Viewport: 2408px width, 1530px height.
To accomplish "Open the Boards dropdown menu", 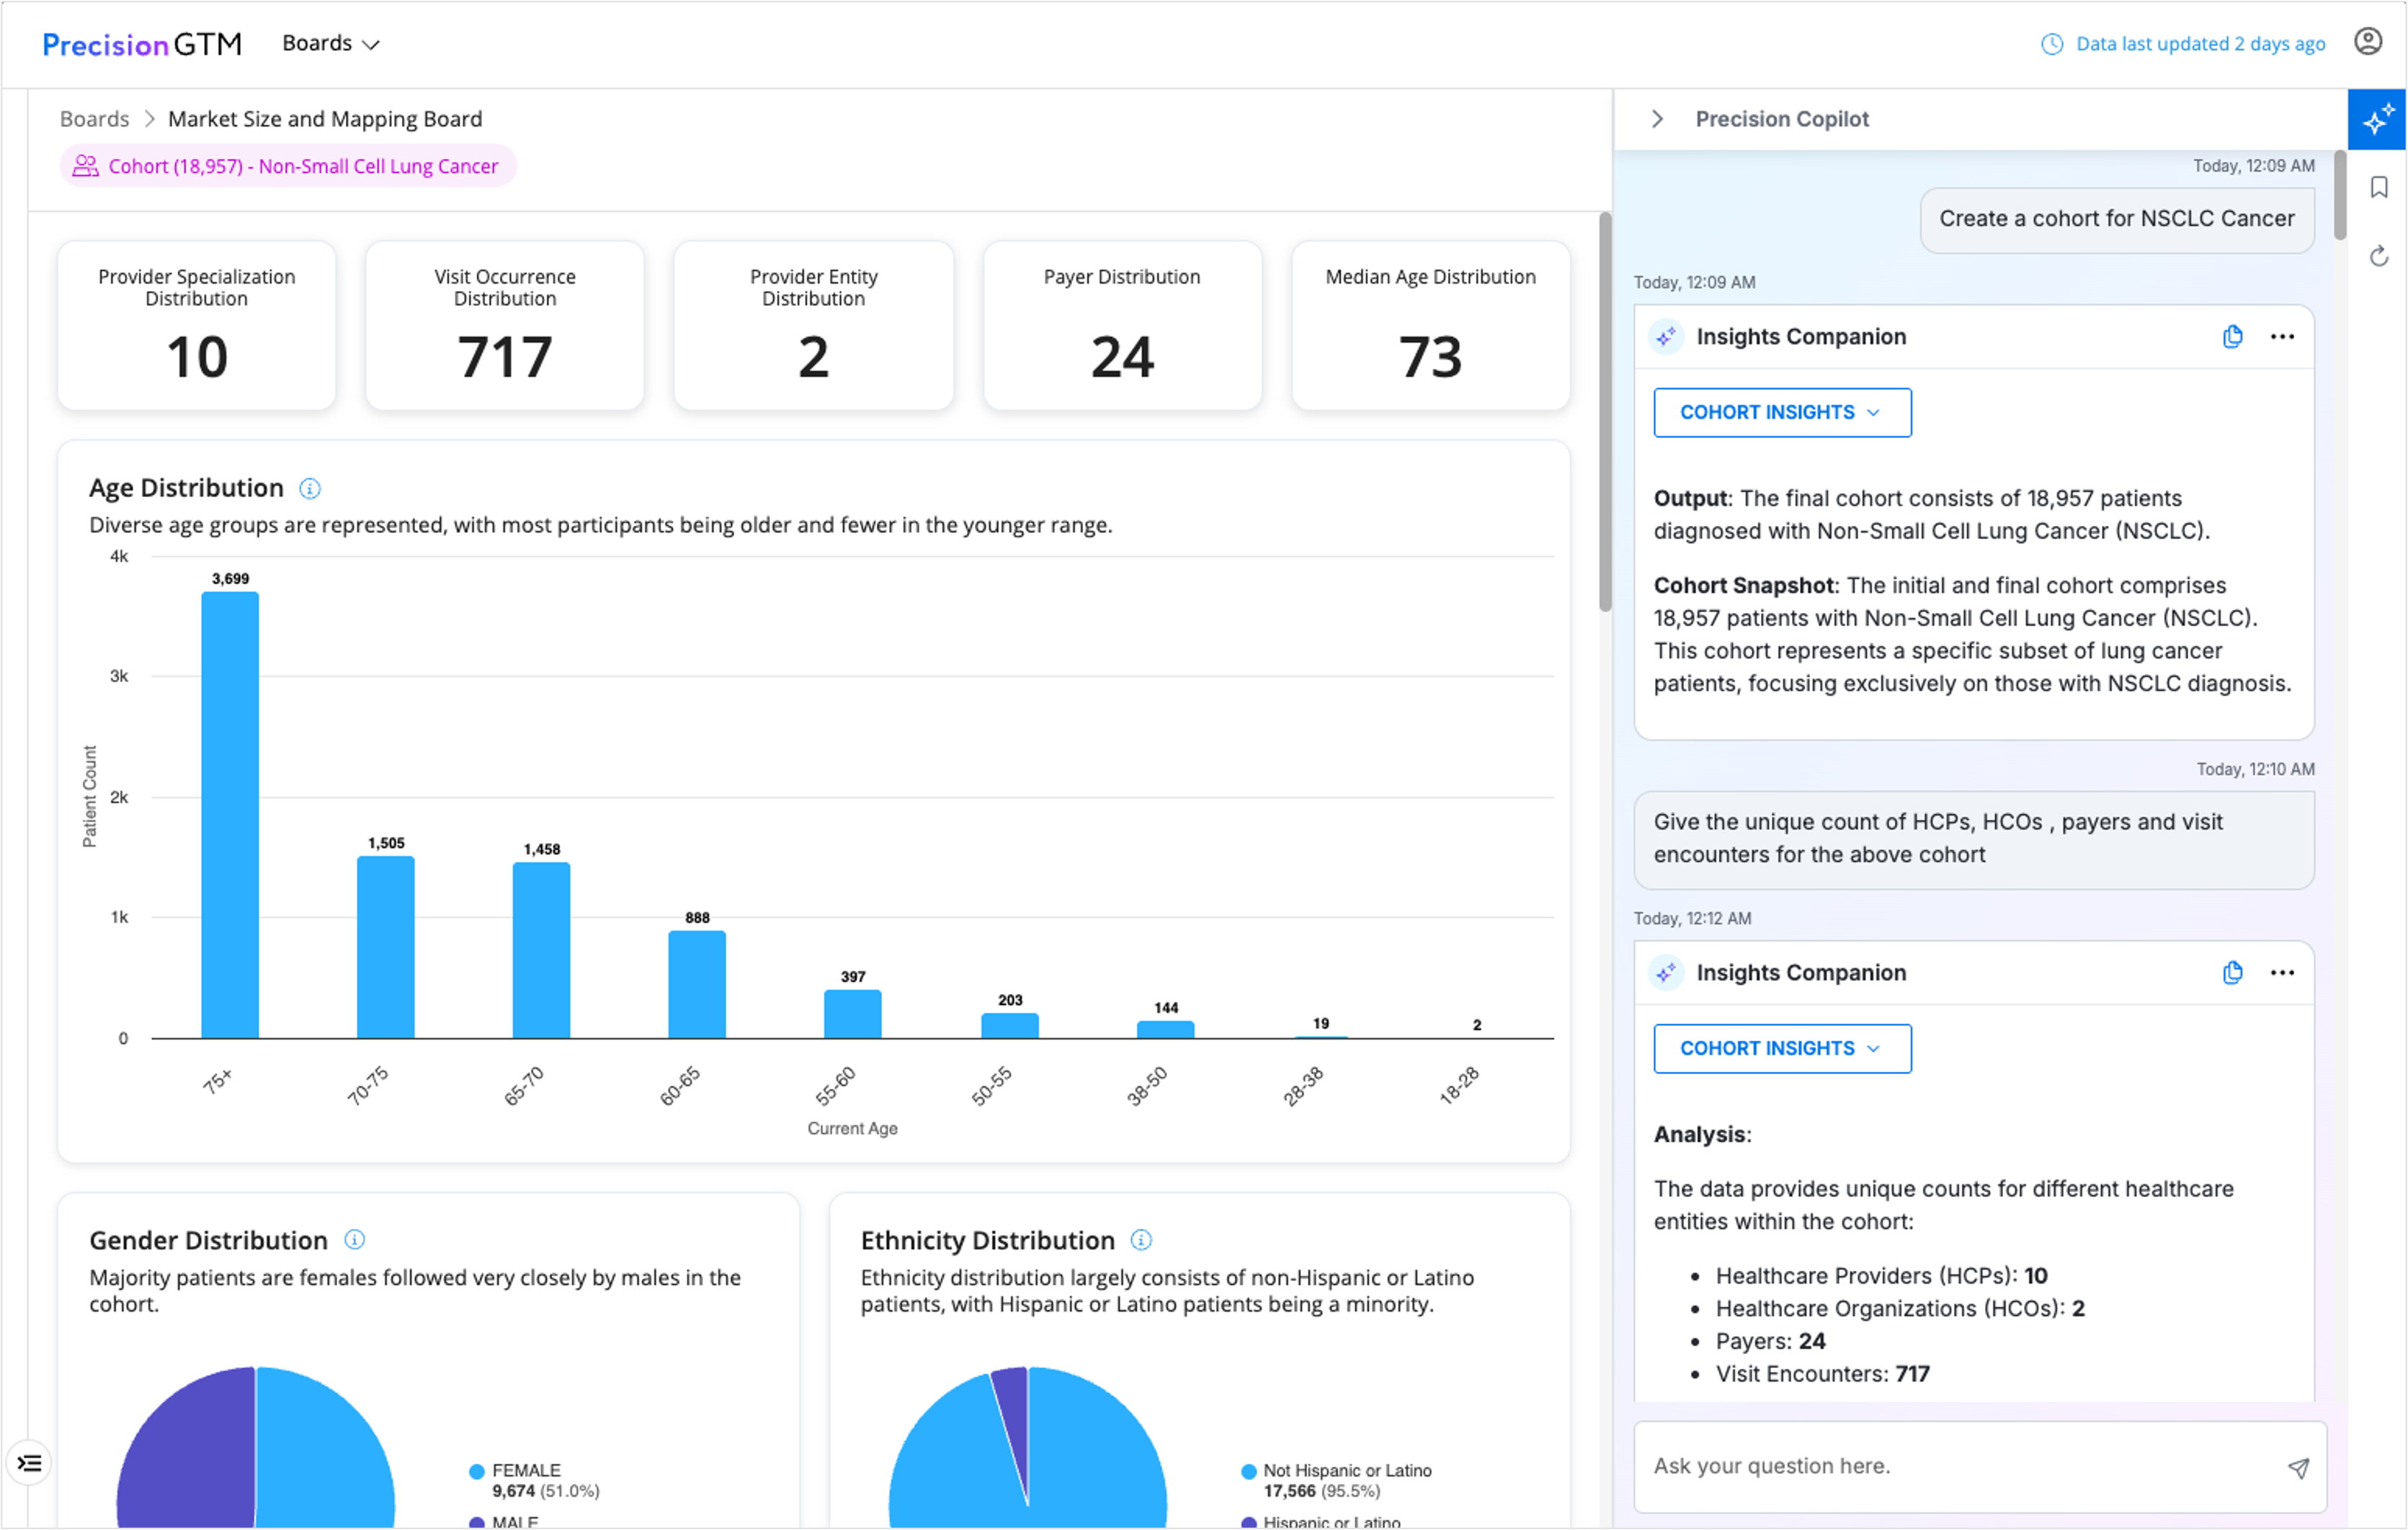I will tap(330, 43).
